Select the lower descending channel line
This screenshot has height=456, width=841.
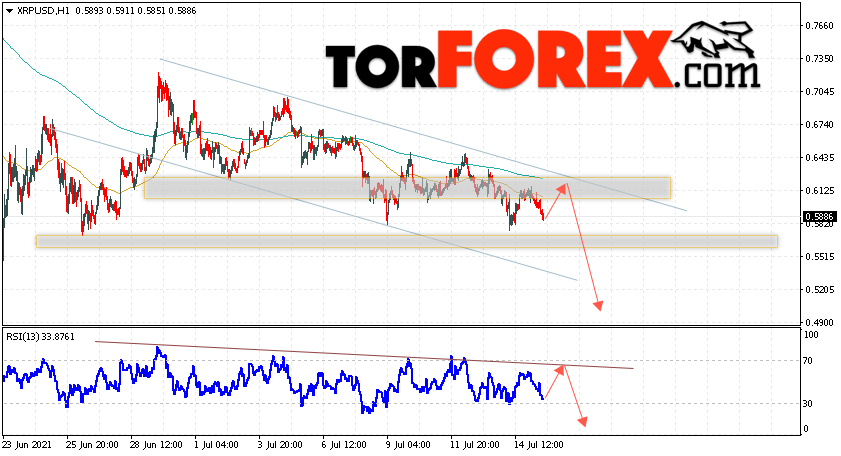(316, 205)
